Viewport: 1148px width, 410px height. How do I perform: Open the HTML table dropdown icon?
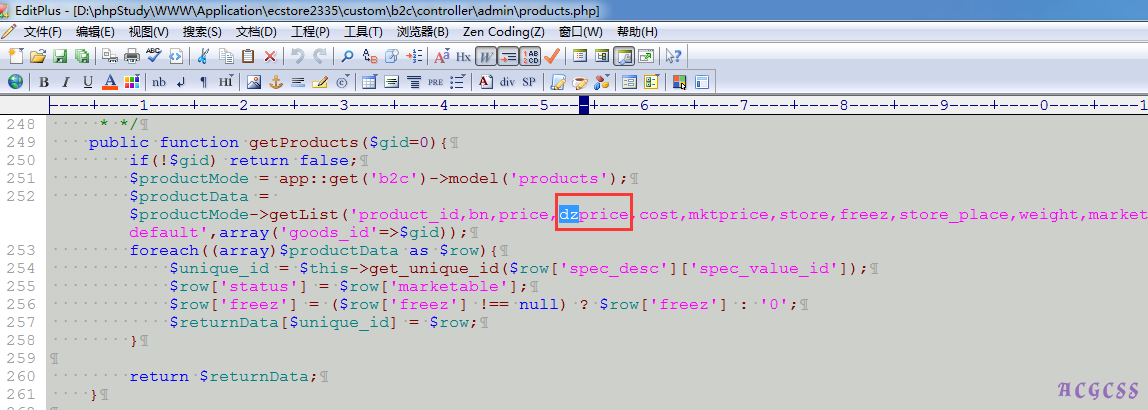coord(369,81)
